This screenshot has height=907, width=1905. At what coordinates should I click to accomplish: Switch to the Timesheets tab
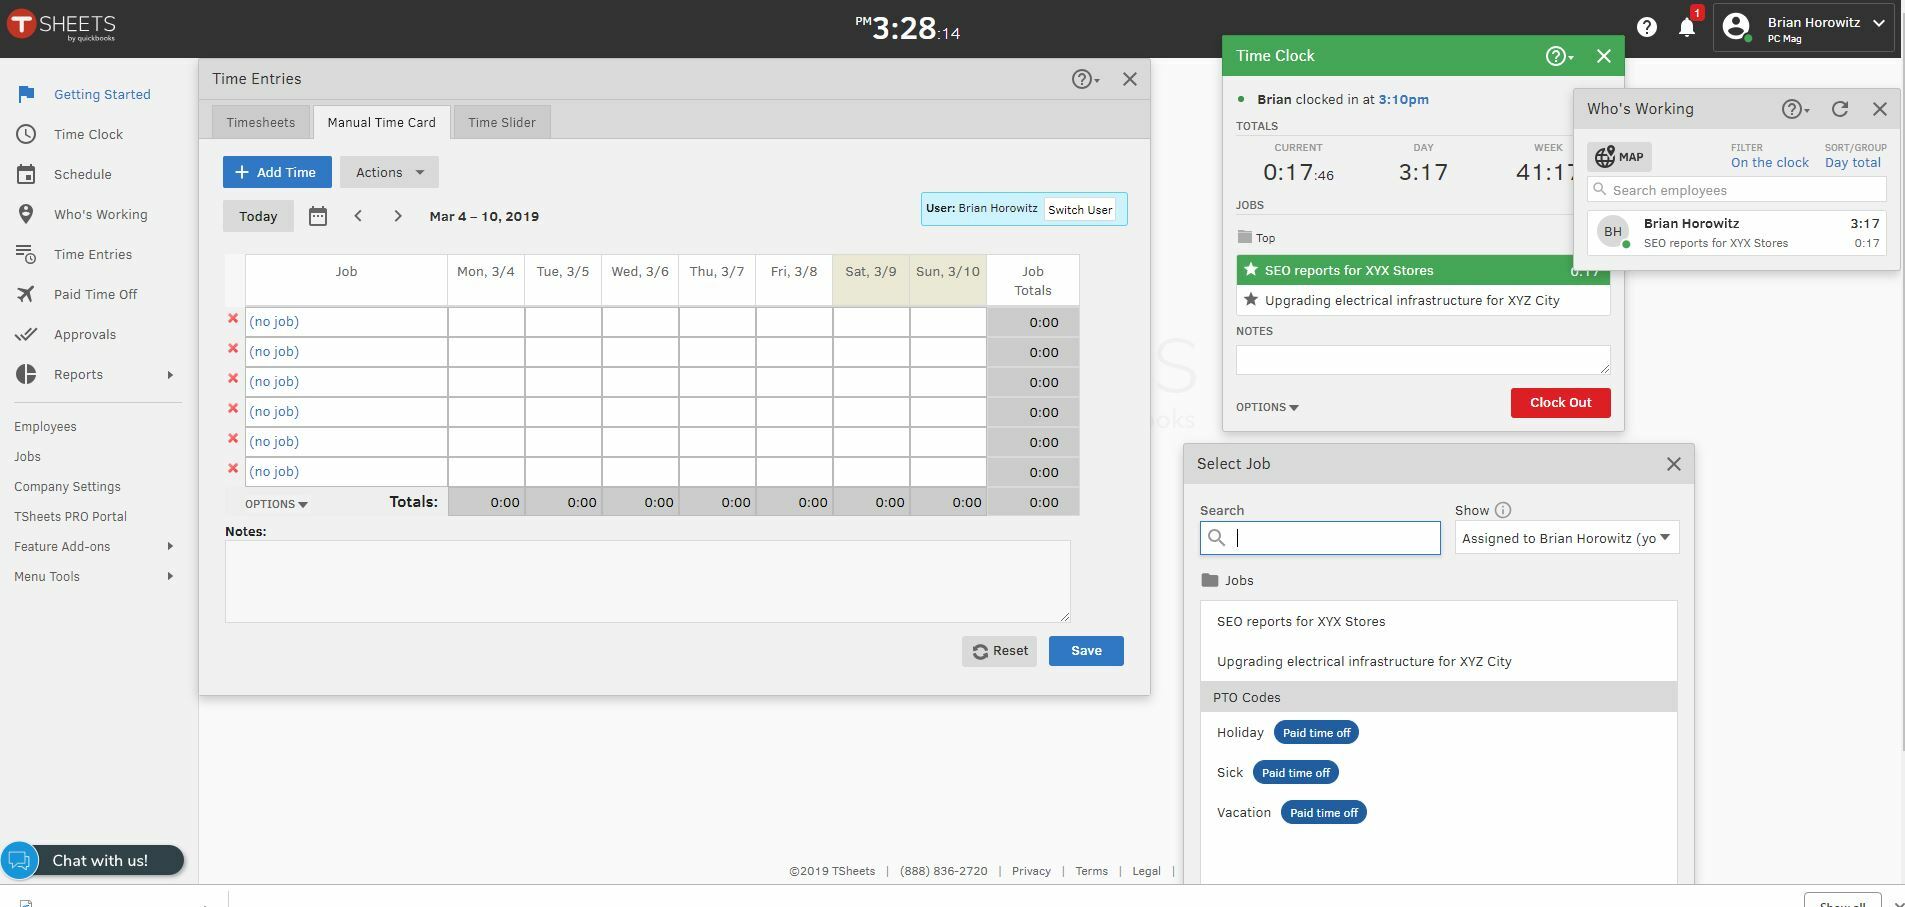[260, 122]
